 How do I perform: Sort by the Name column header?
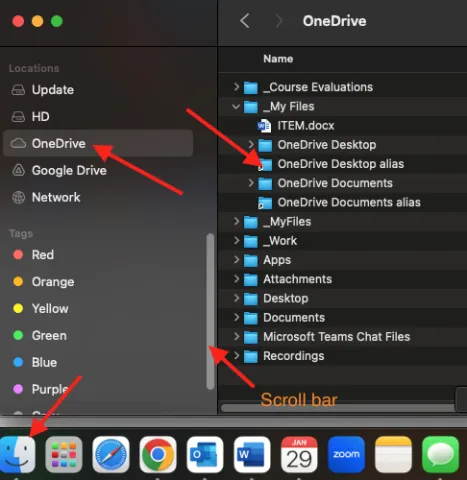(x=278, y=59)
